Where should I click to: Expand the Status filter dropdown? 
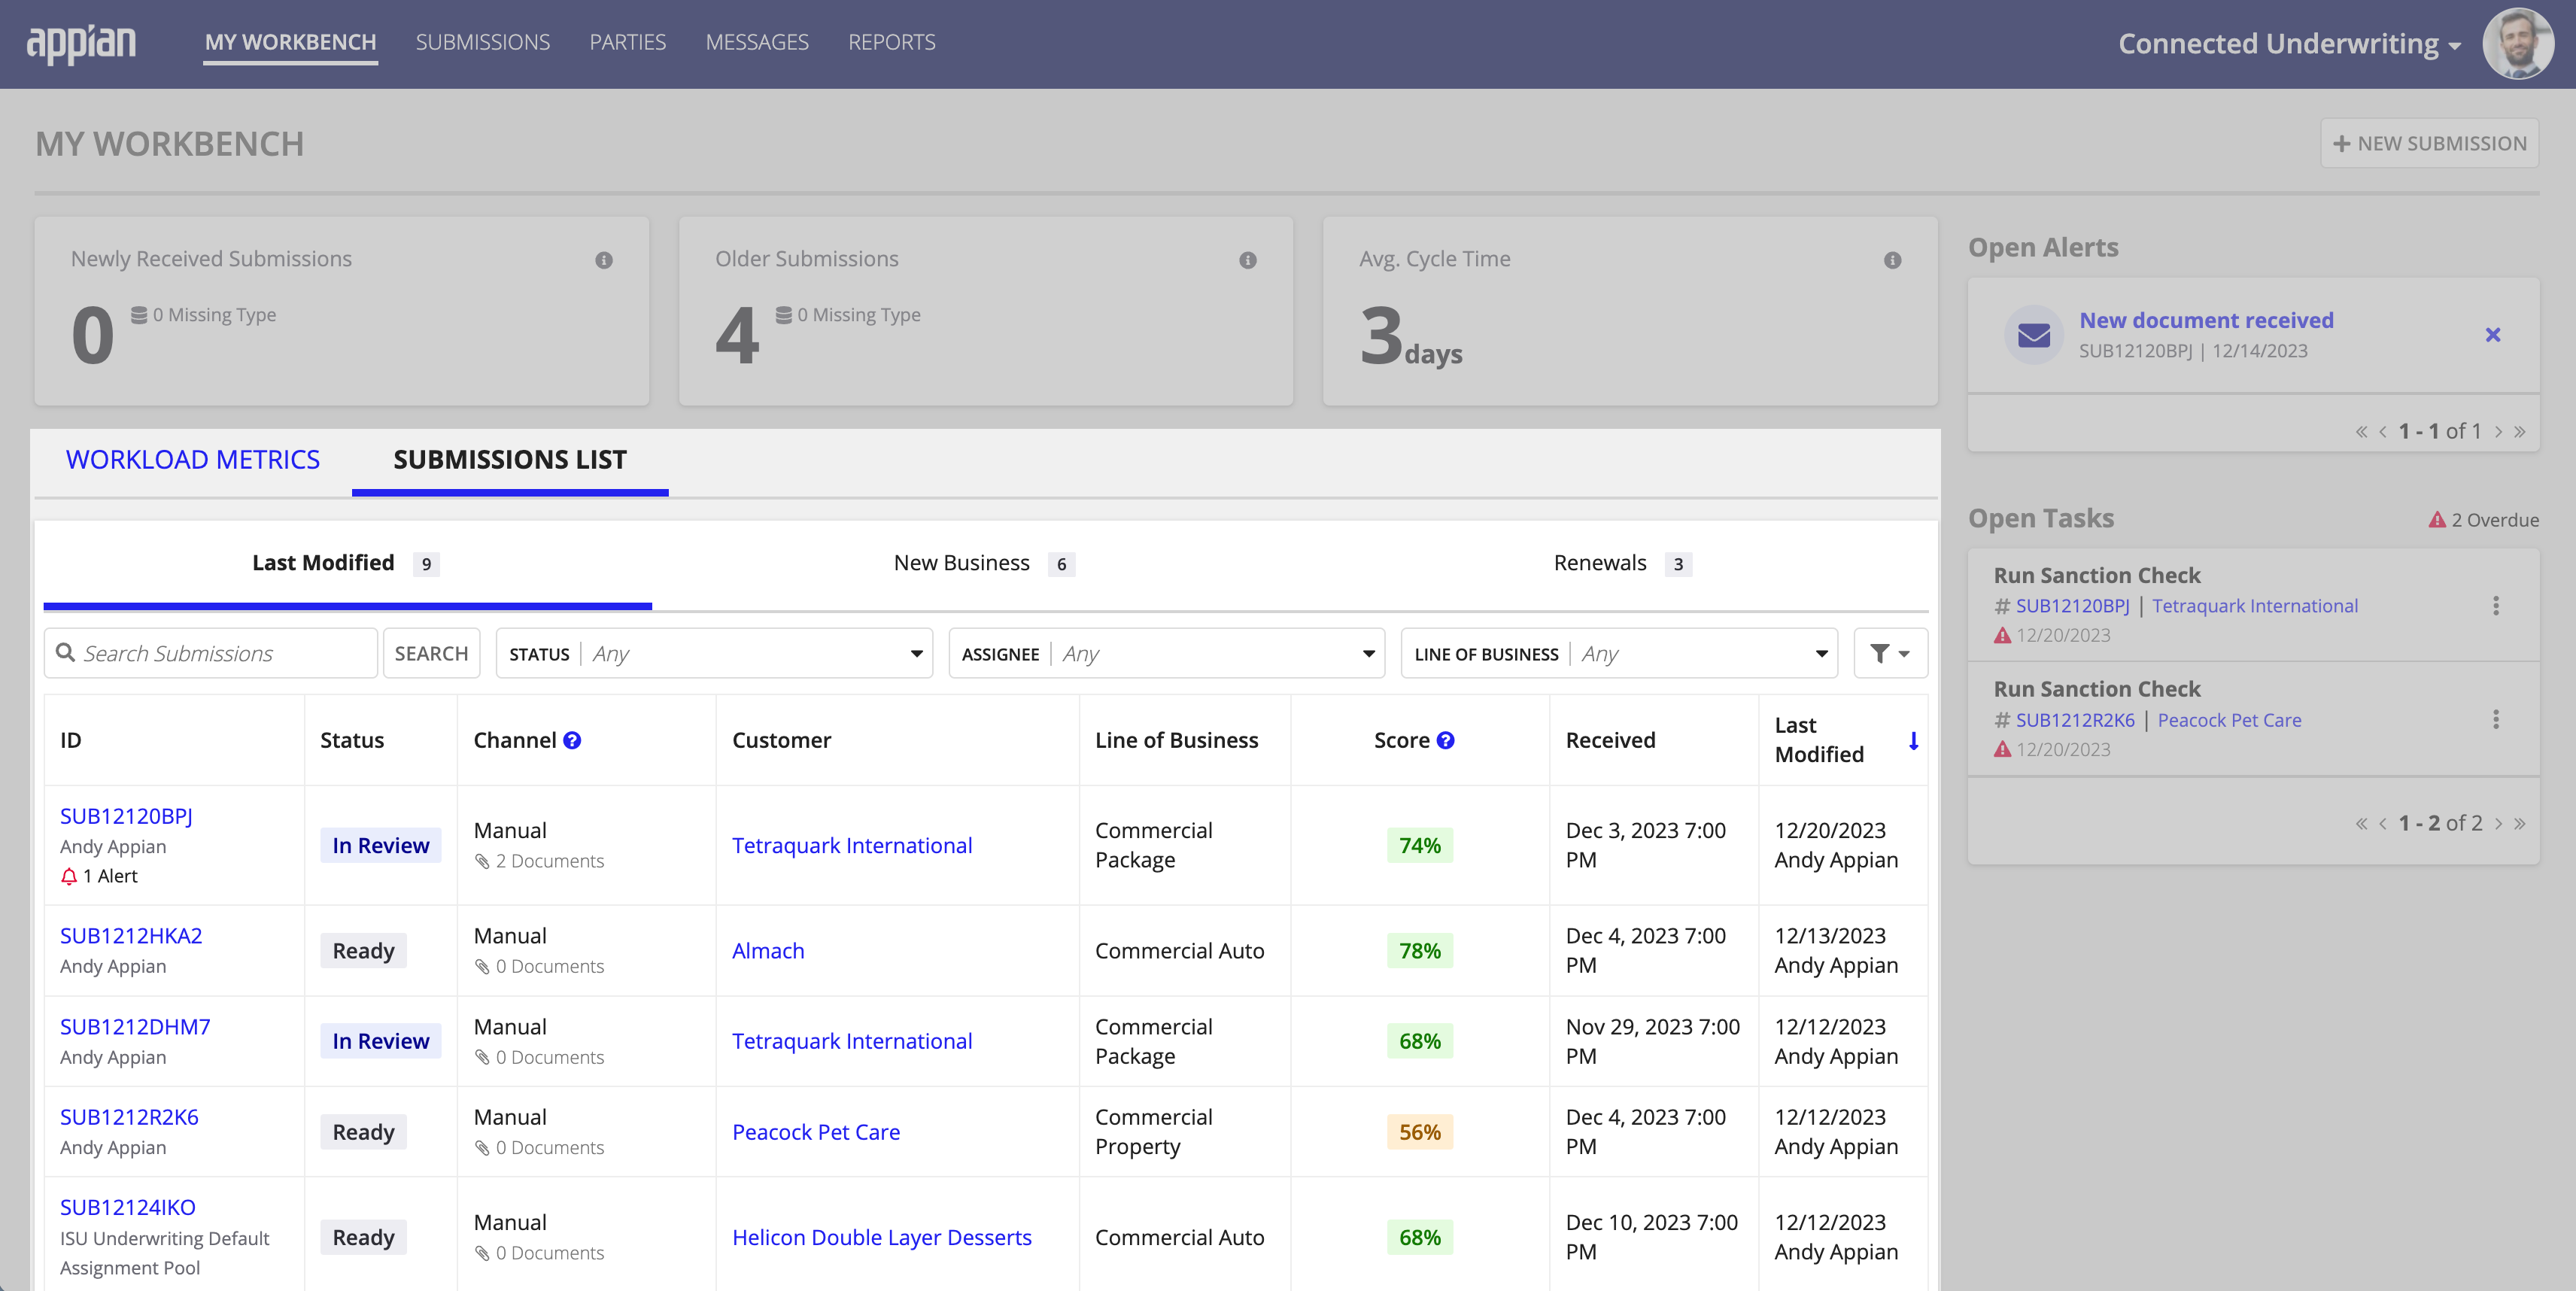(714, 653)
